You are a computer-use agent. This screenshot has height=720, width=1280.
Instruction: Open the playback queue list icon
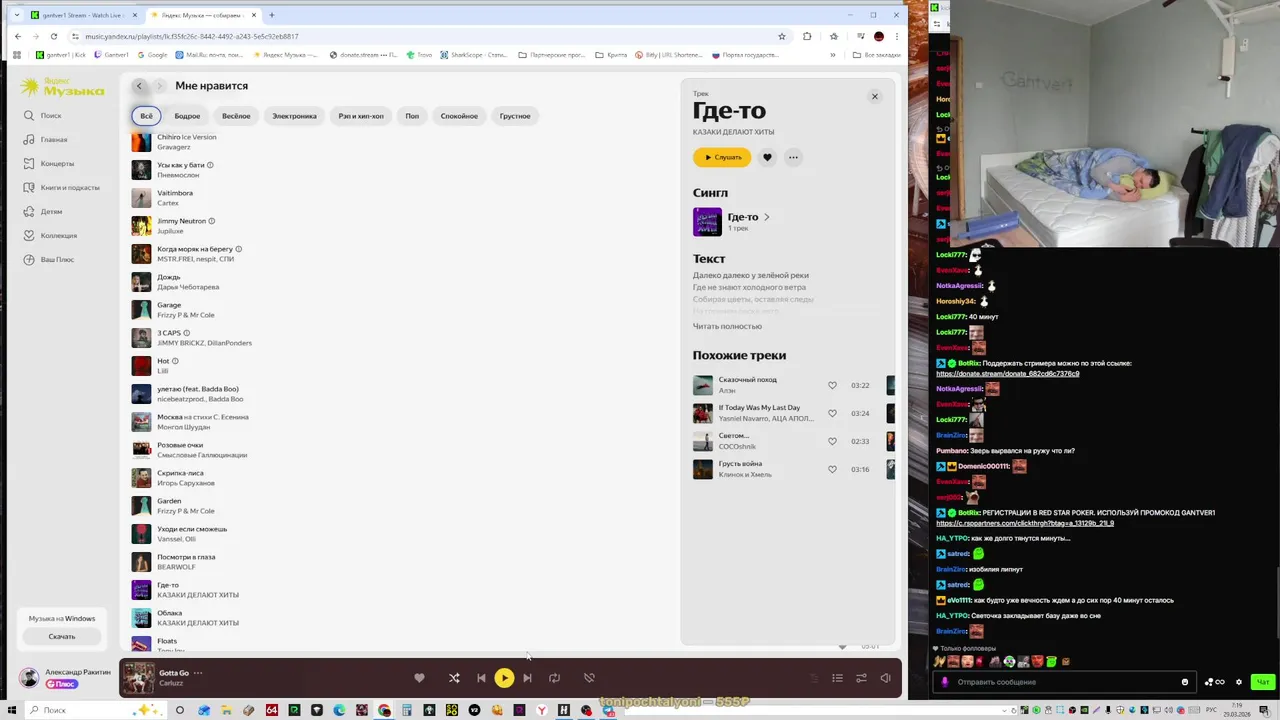click(838, 678)
